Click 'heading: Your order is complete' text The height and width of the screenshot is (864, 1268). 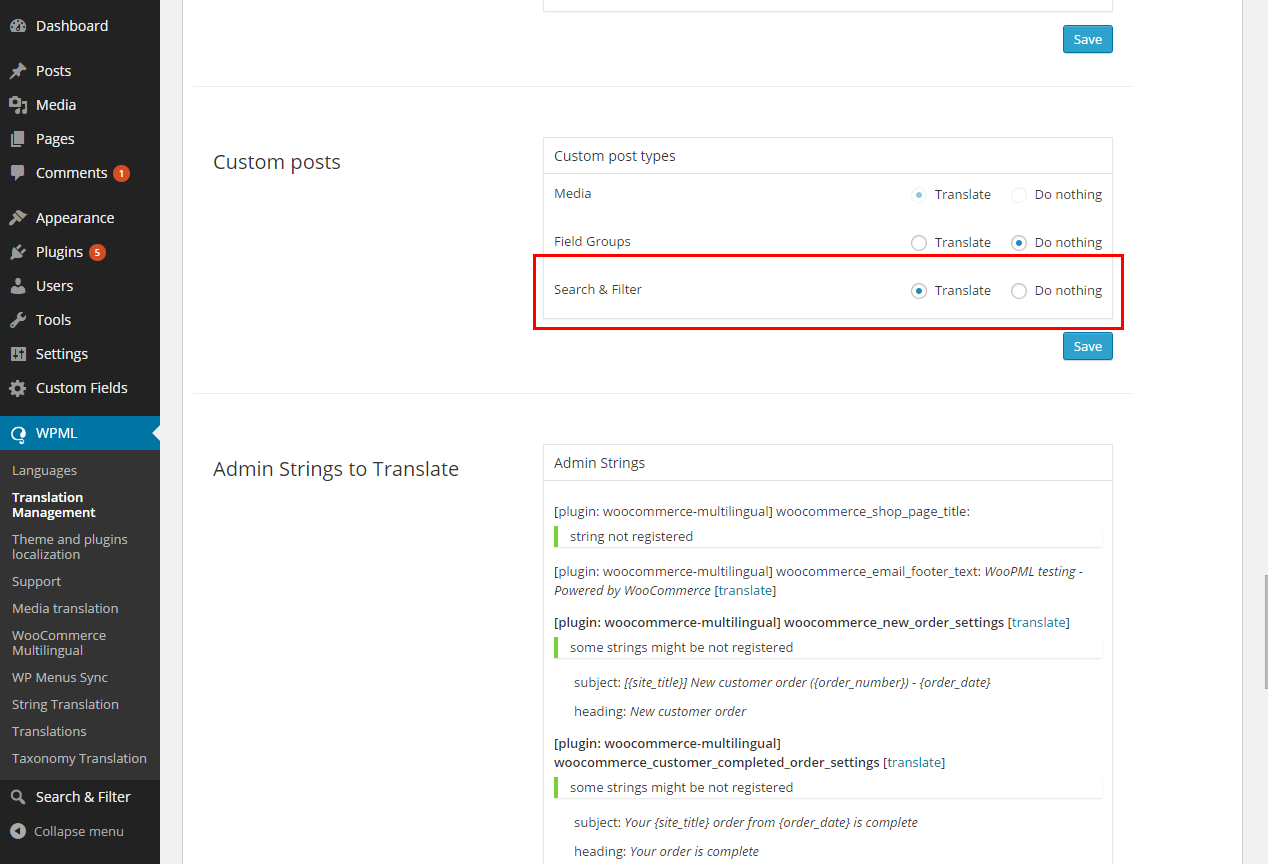tap(666, 852)
